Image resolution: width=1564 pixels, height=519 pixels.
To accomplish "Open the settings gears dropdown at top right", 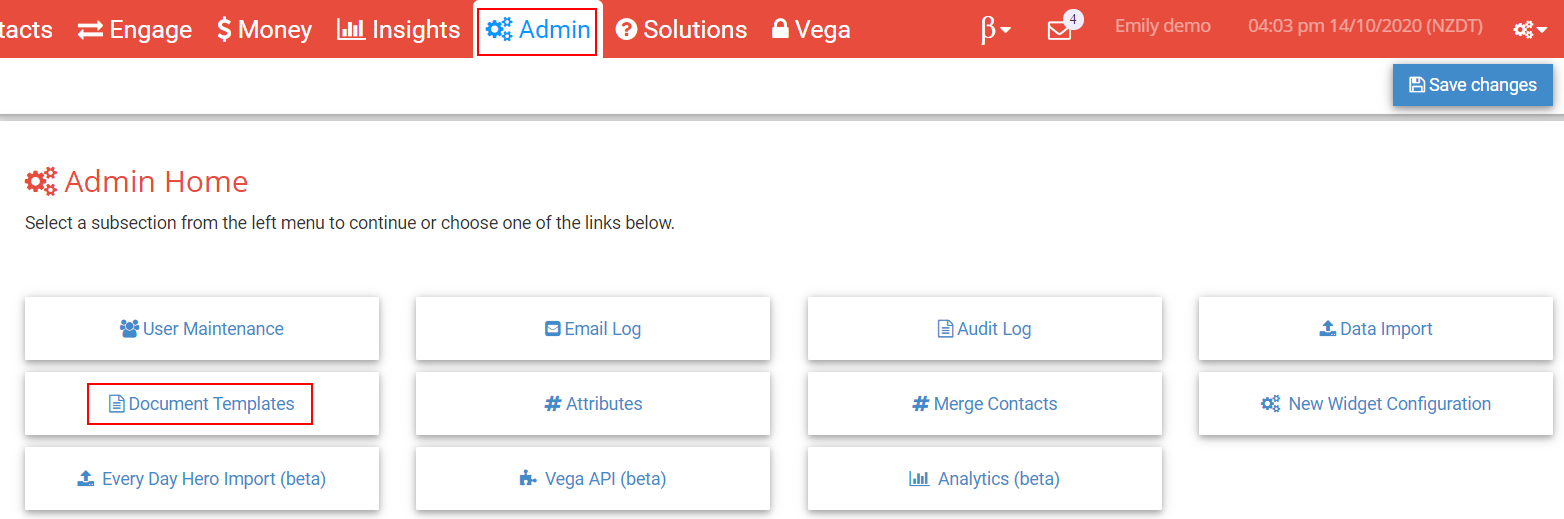I will 1530,30.
